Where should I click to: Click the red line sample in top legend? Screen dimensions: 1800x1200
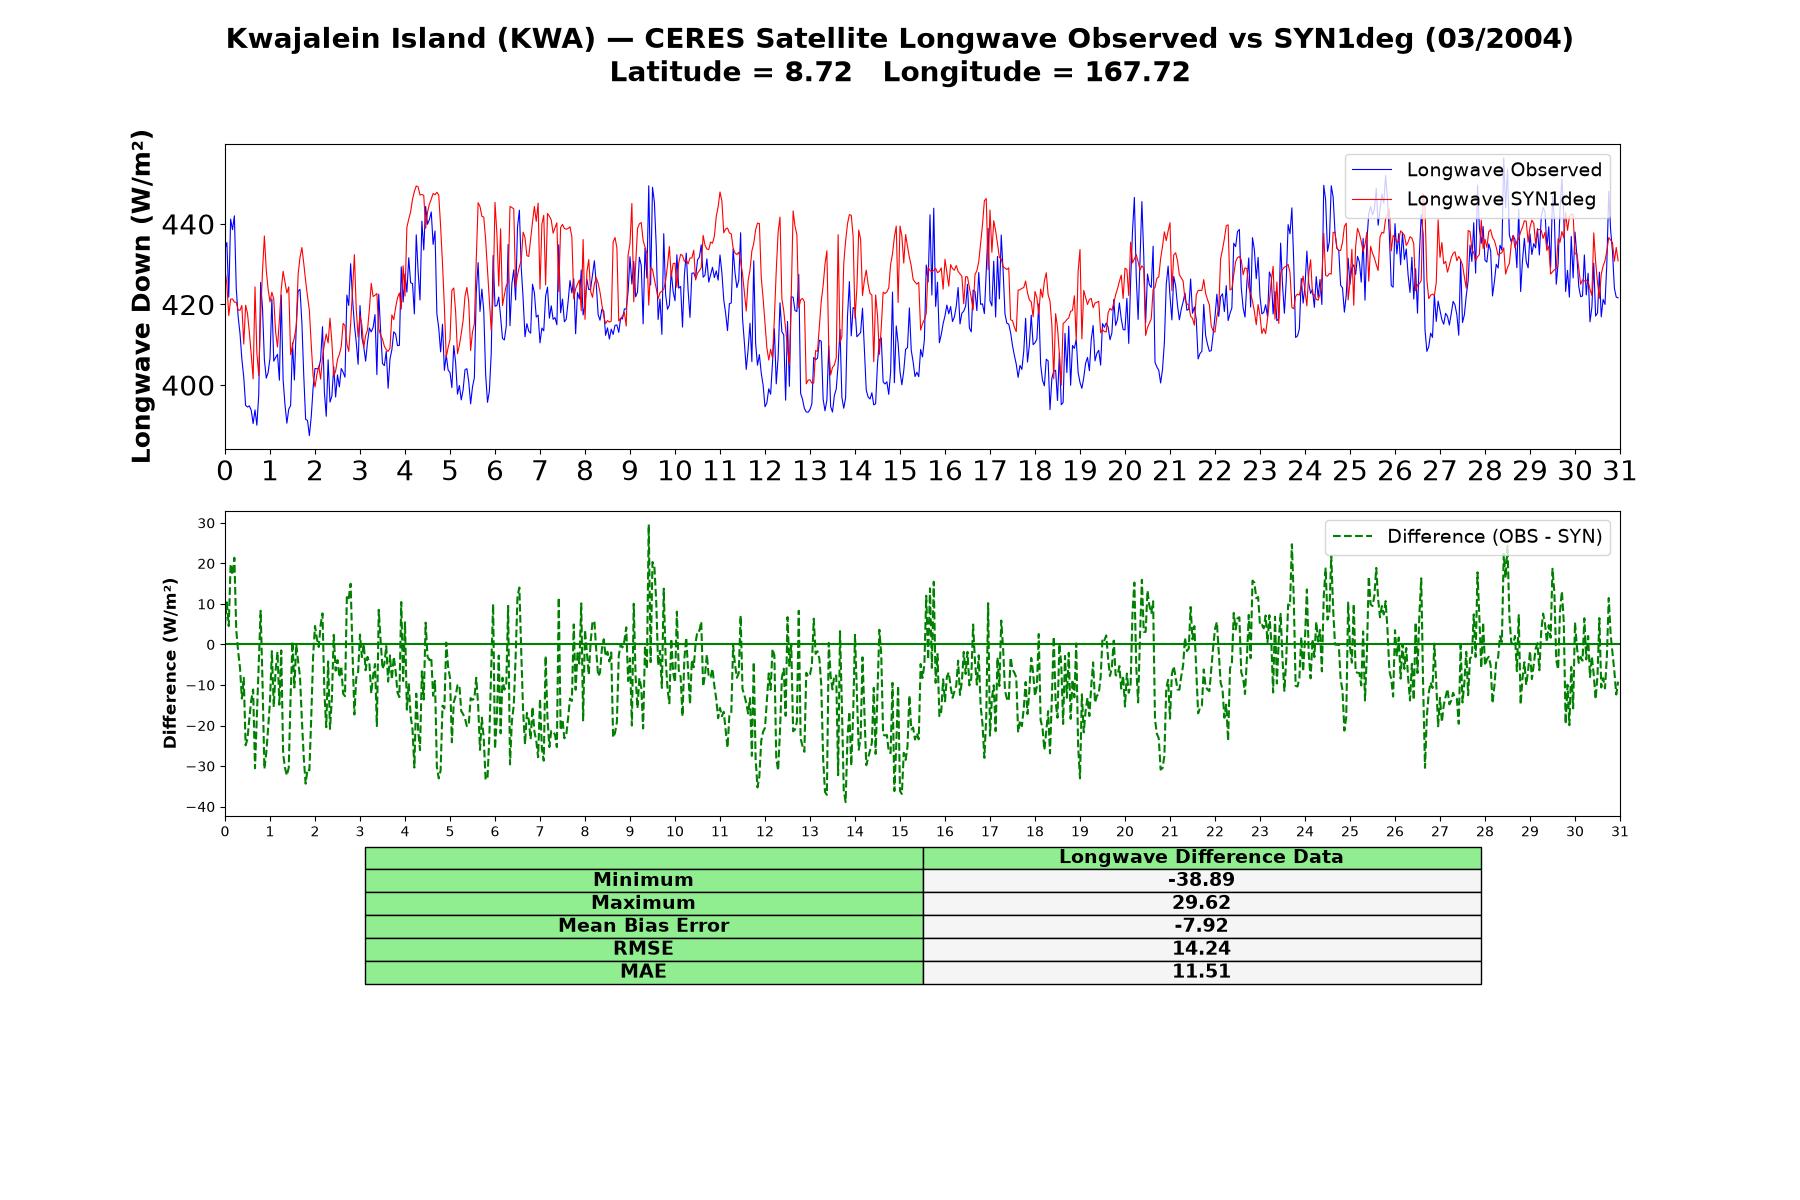click(1372, 199)
